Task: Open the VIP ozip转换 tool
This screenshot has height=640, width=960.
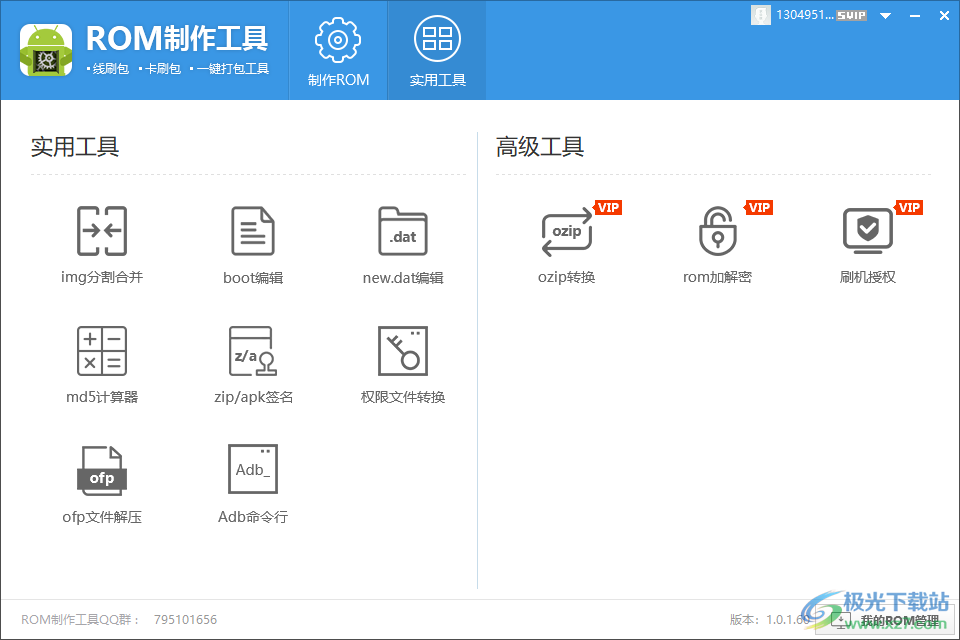Action: (566, 243)
